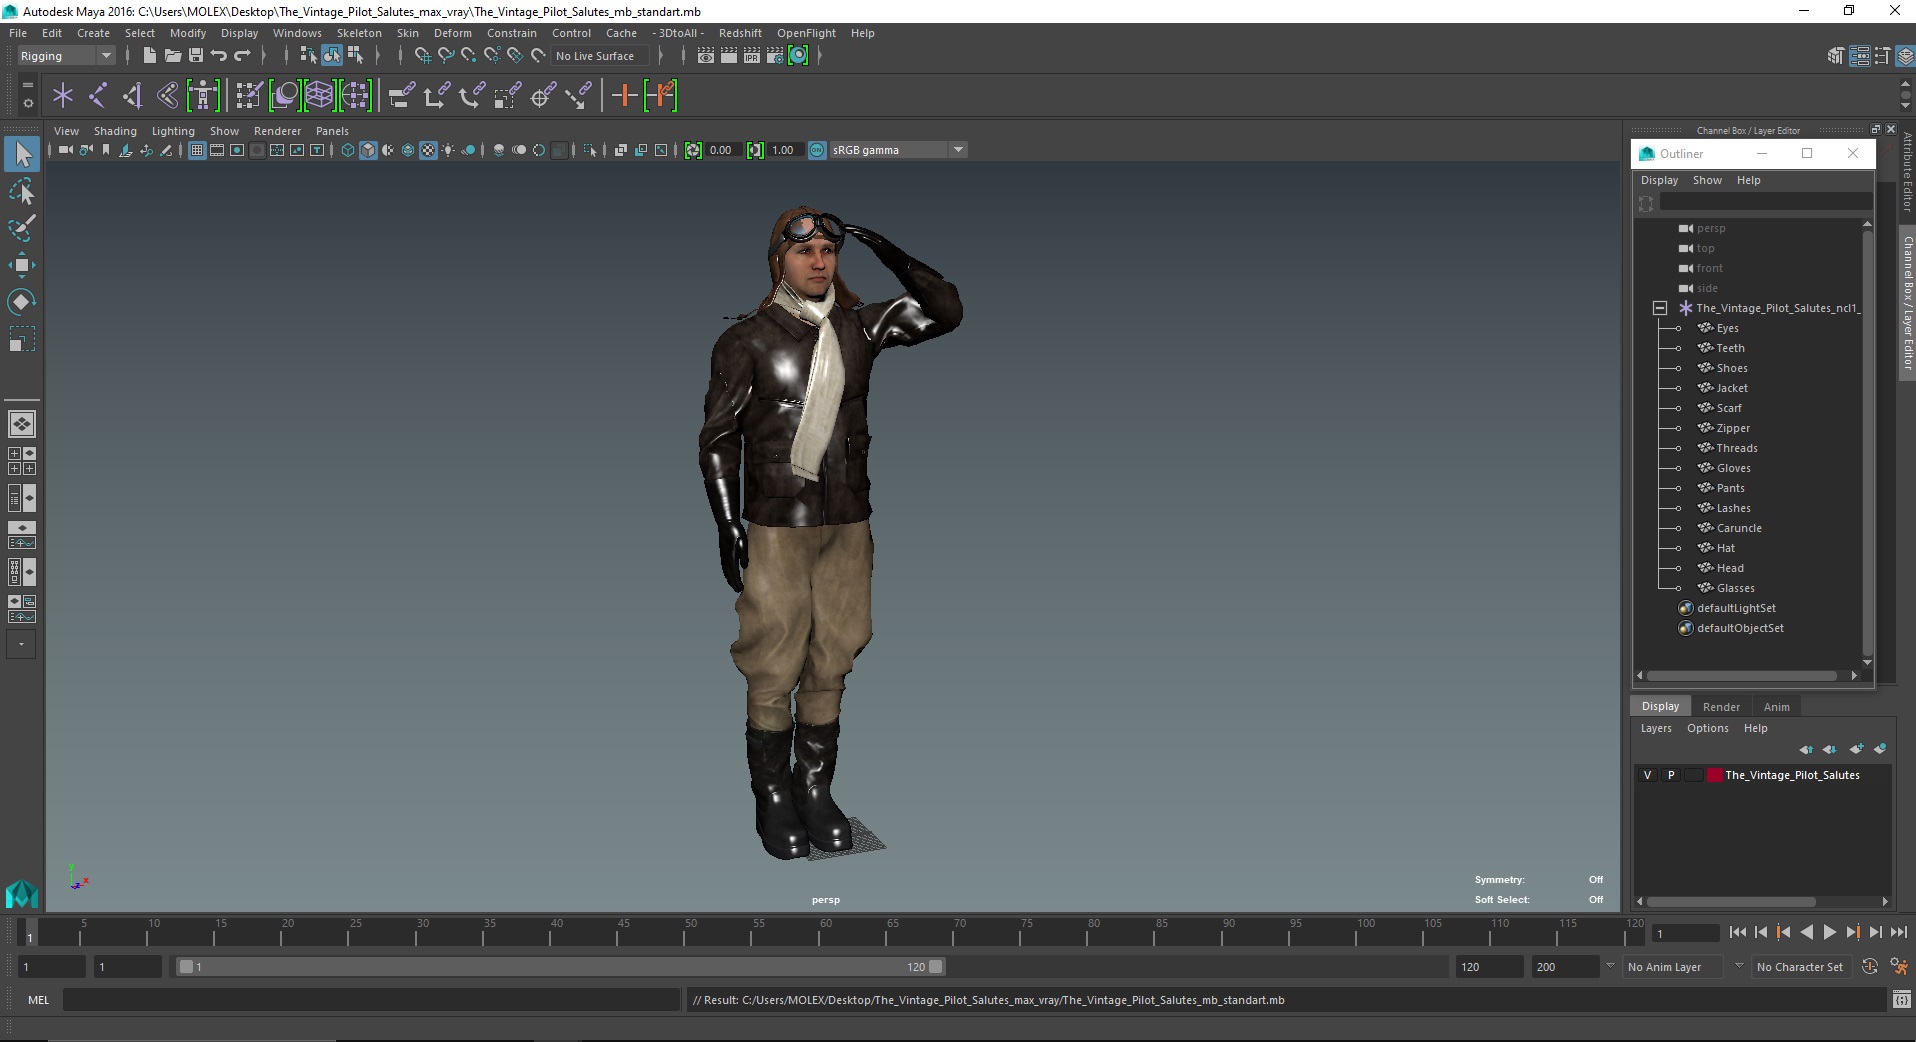Toggle the viewport grid display

pos(197,150)
